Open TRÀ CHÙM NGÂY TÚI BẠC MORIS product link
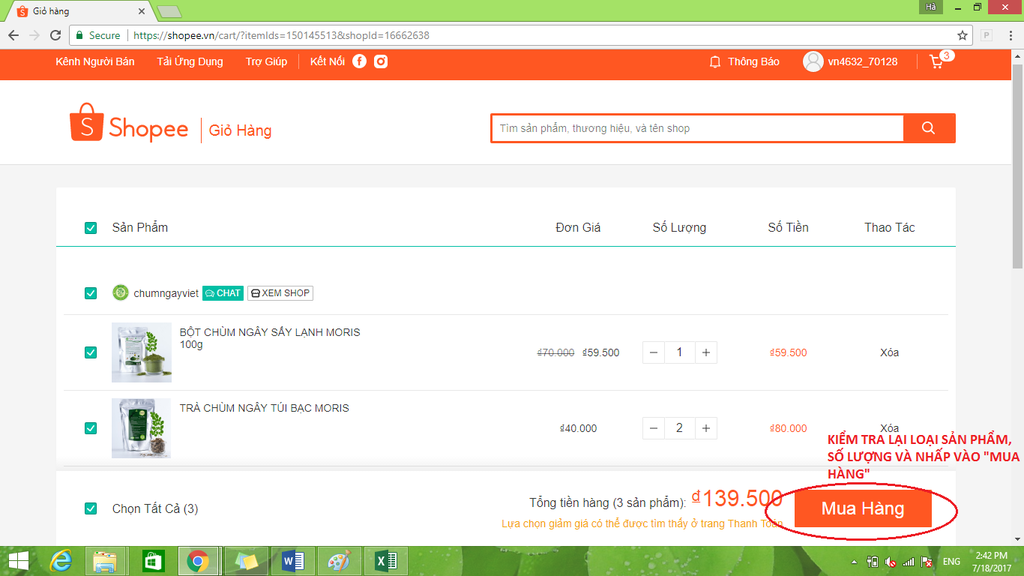This screenshot has height=576, width=1024. [x=264, y=408]
